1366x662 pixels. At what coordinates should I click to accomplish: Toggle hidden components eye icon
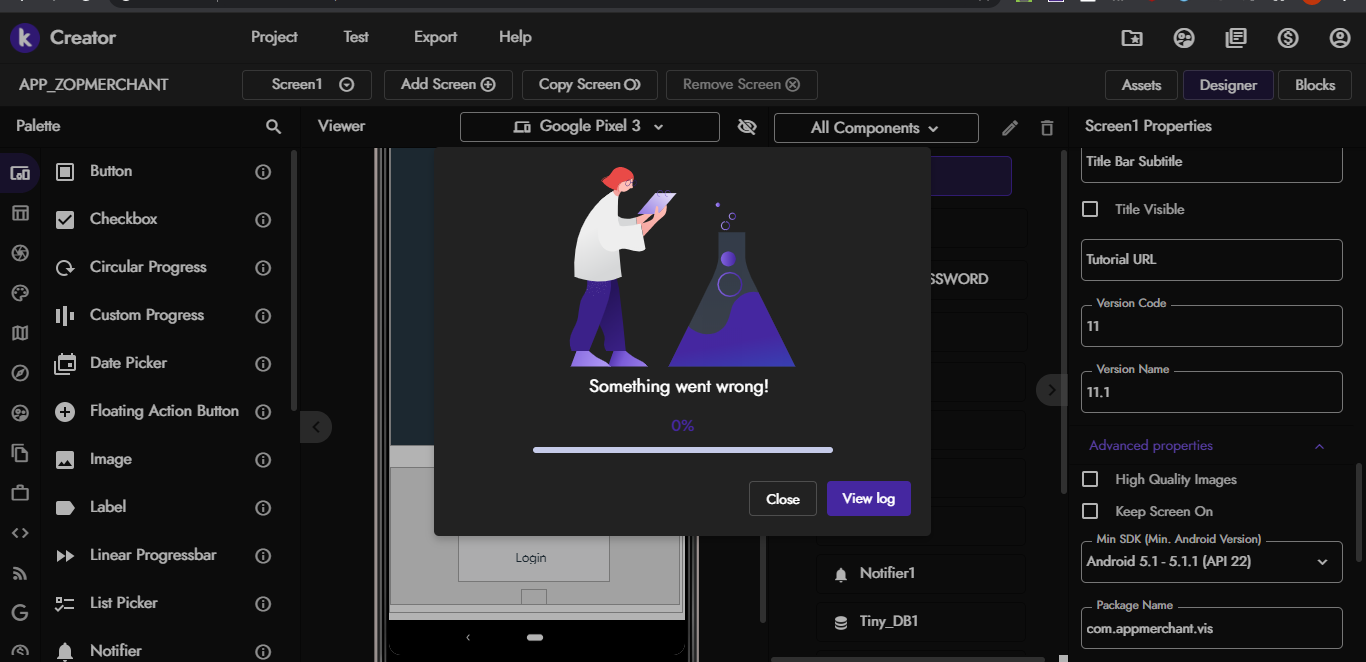click(746, 127)
